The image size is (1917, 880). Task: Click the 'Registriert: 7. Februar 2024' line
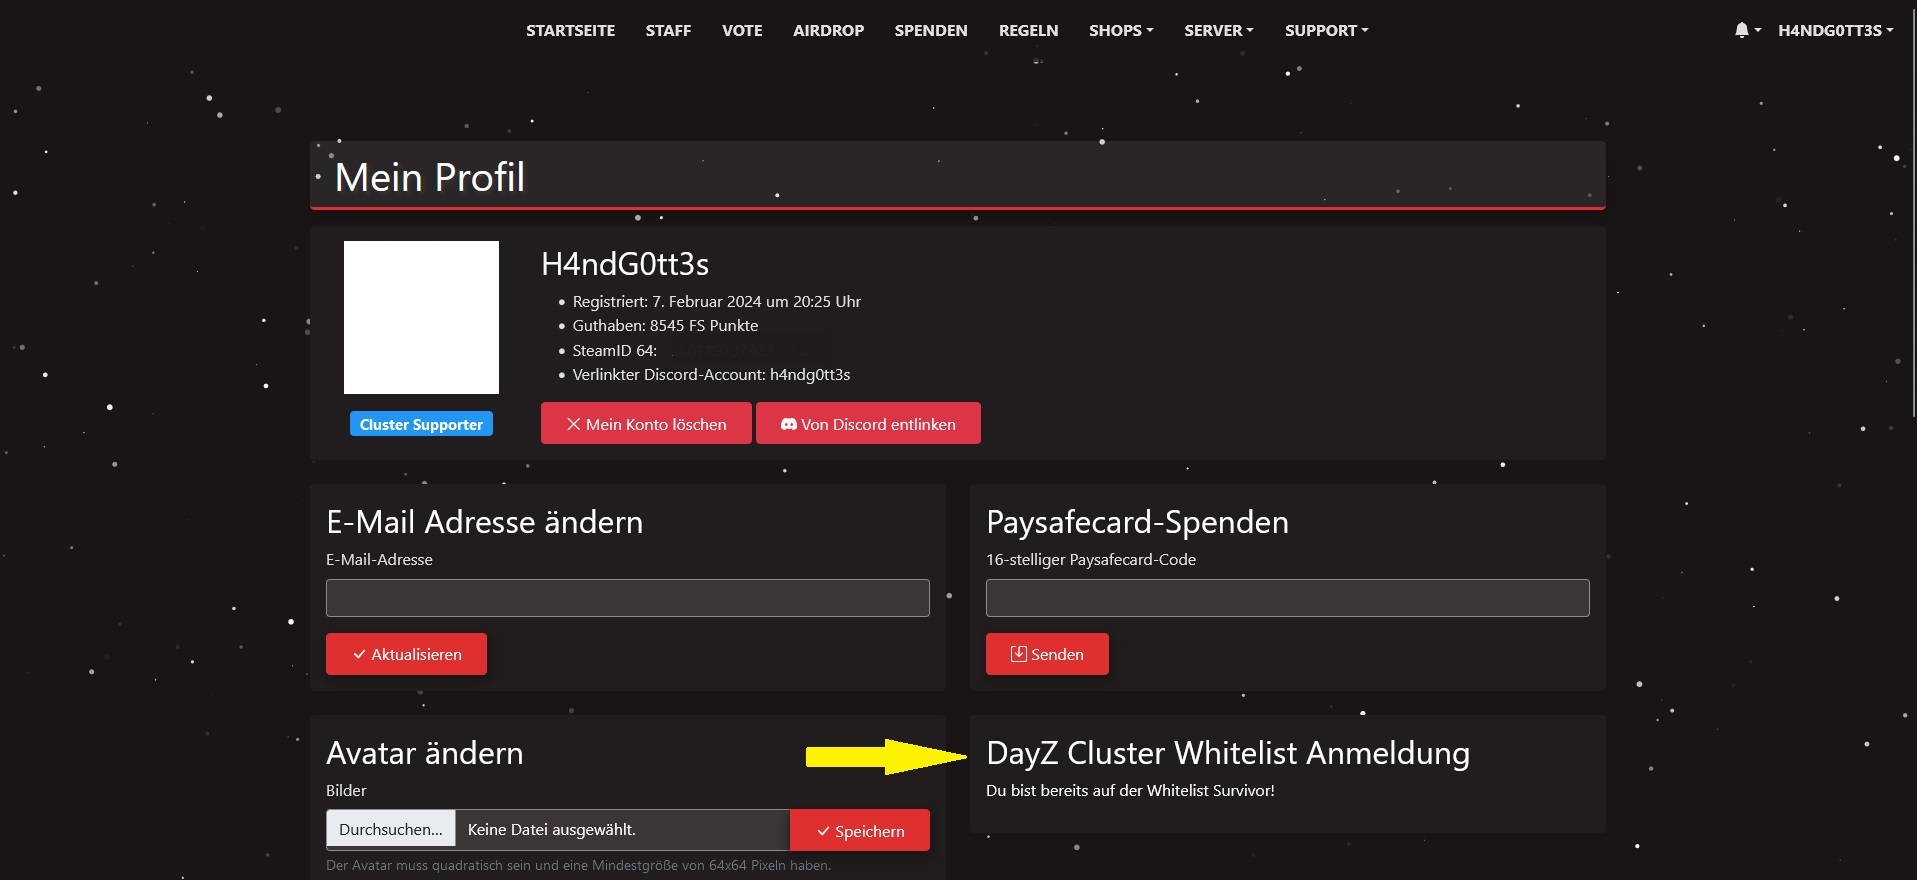[x=716, y=301]
